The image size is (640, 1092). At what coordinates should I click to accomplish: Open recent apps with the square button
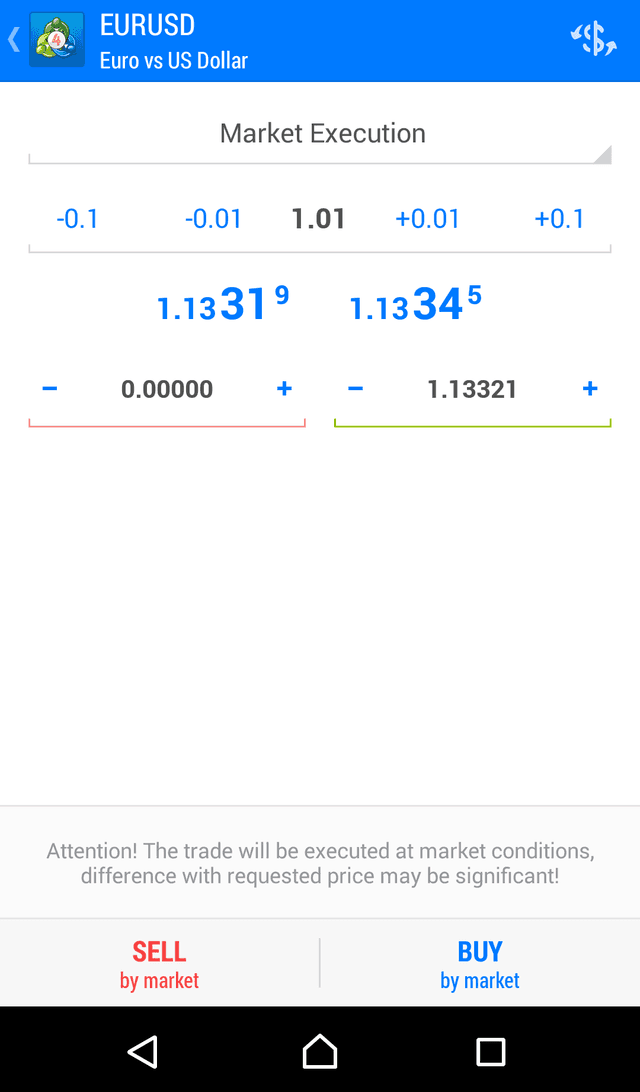pyautogui.click(x=491, y=1051)
